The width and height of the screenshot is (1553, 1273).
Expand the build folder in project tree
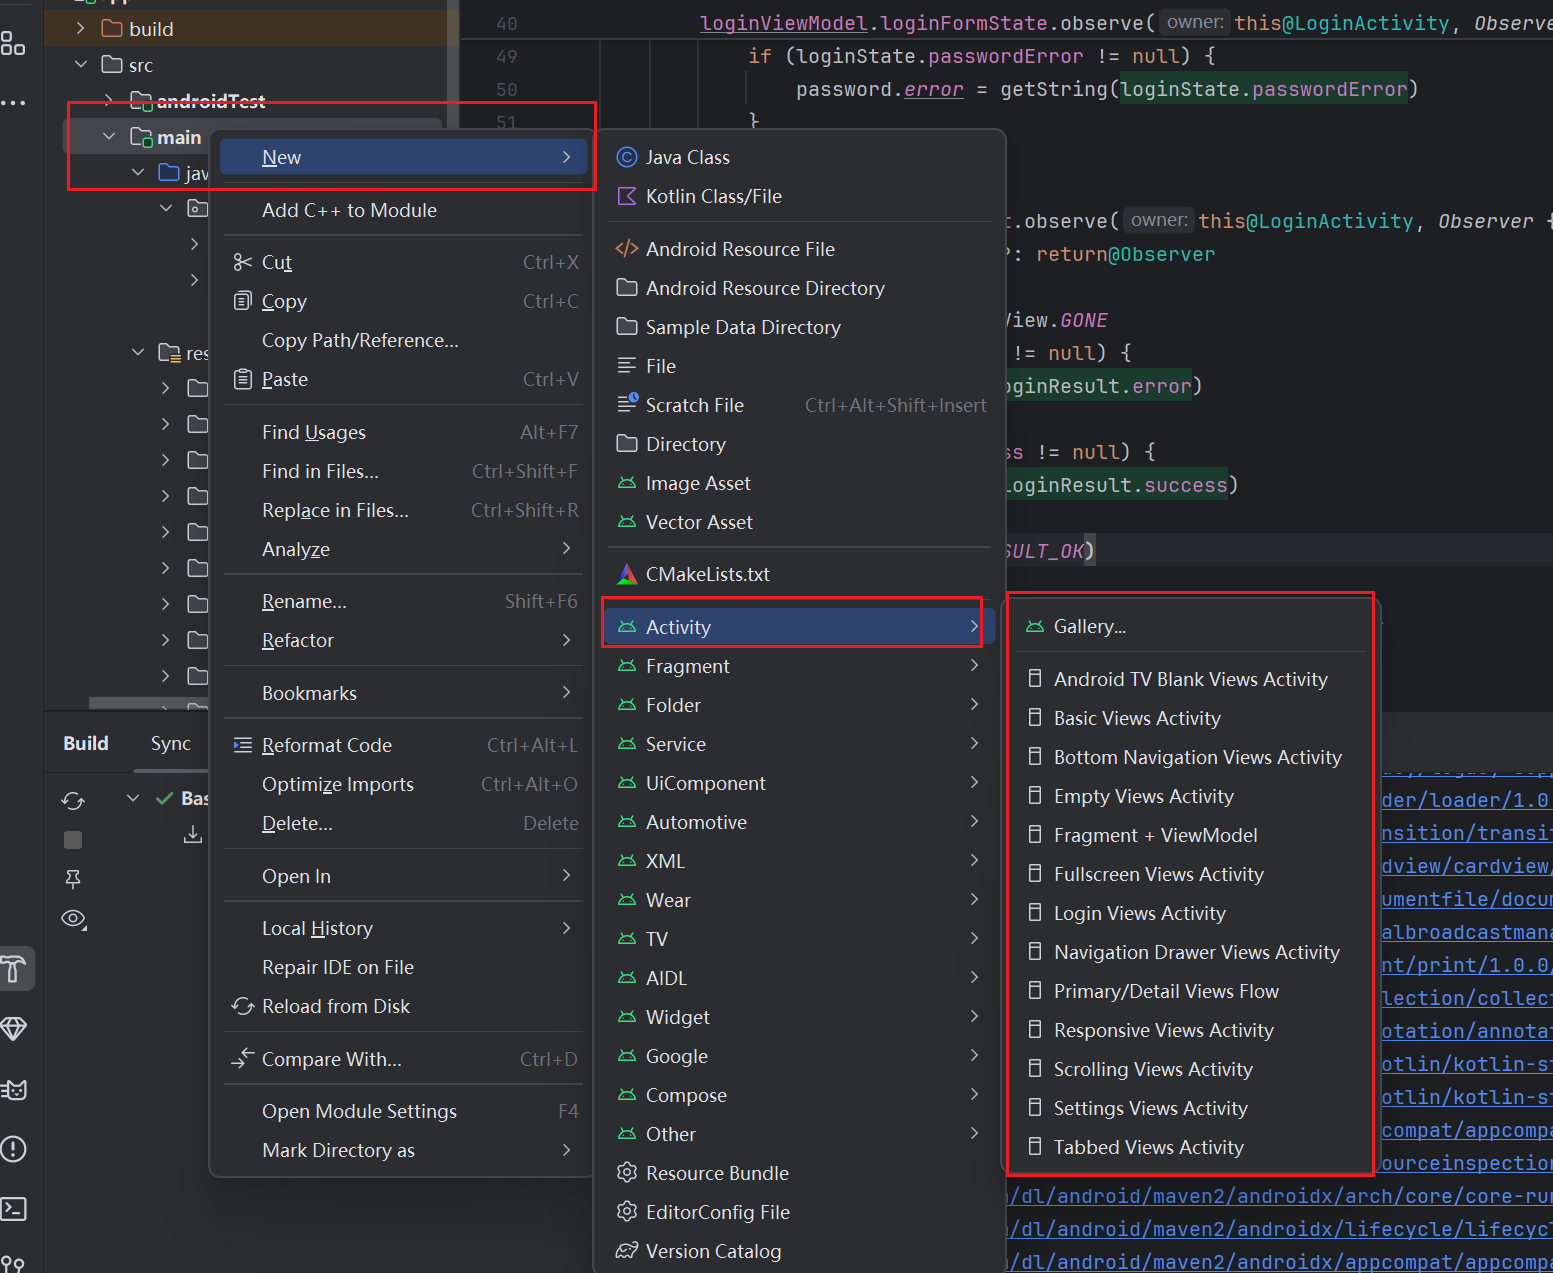click(x=81, y=29)
